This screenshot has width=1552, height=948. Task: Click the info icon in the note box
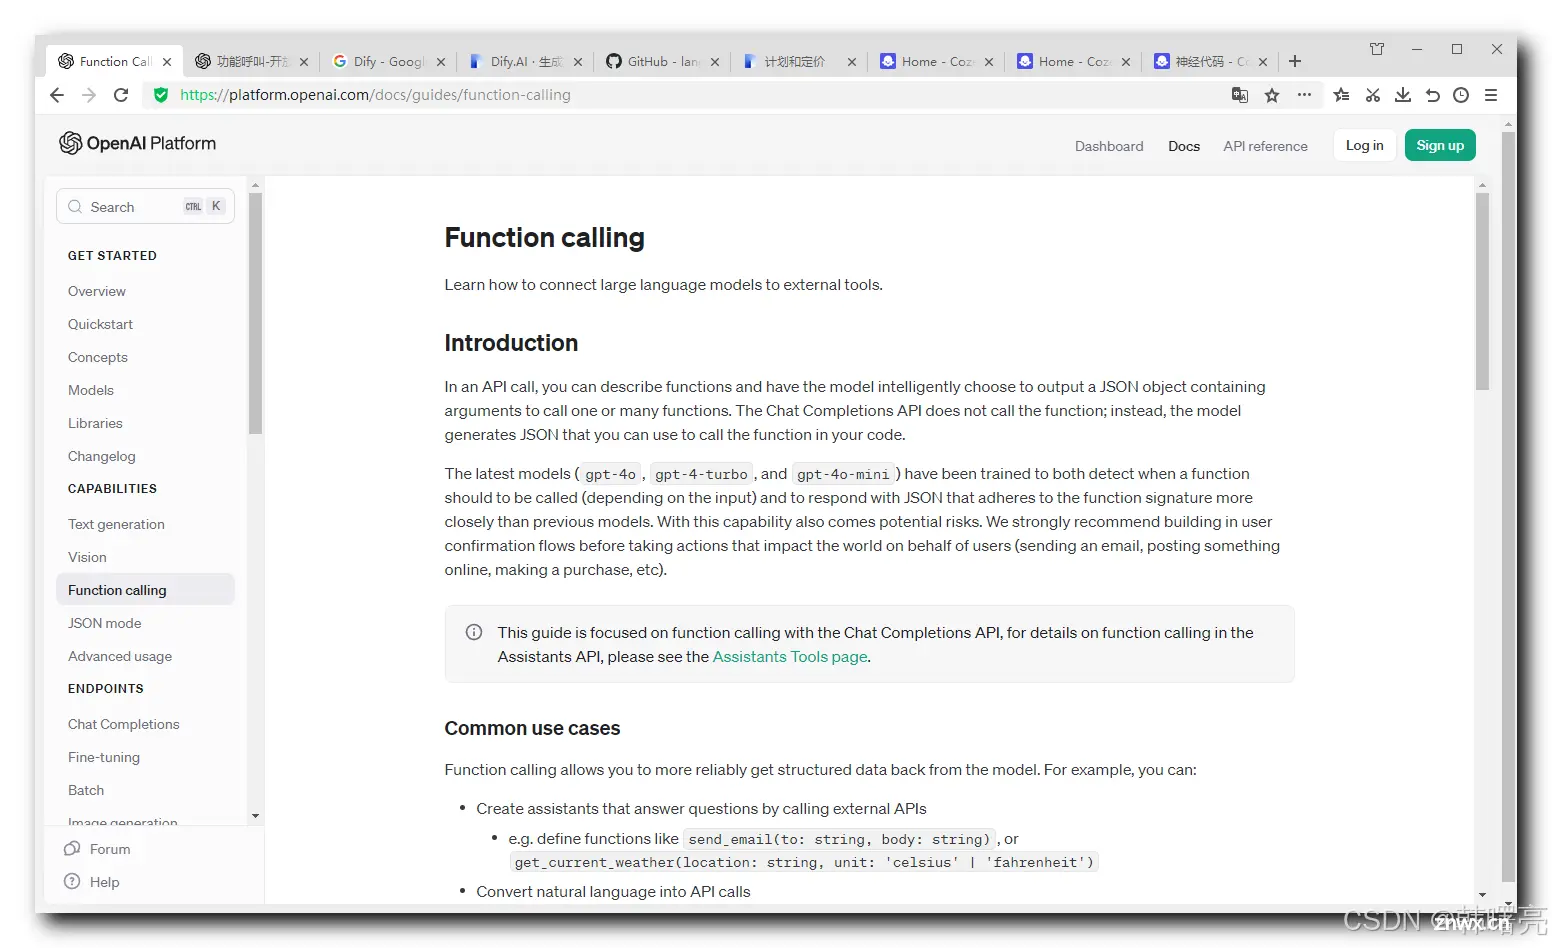coord(474,632)
